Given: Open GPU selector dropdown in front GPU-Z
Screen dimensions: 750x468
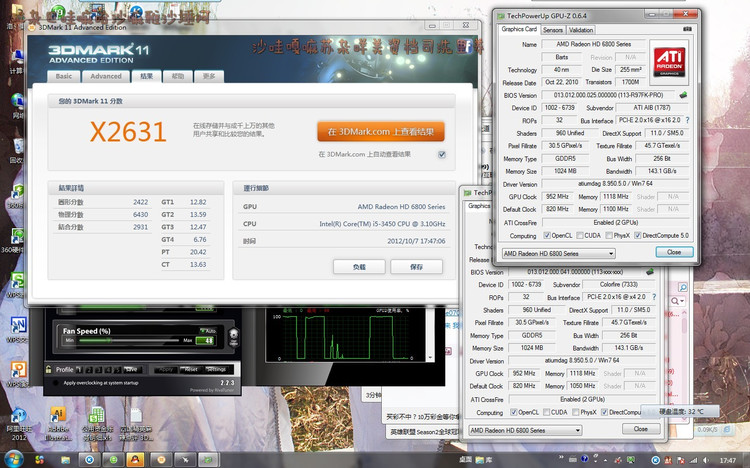Looking at the screenshot, I should tap(559, 253).
